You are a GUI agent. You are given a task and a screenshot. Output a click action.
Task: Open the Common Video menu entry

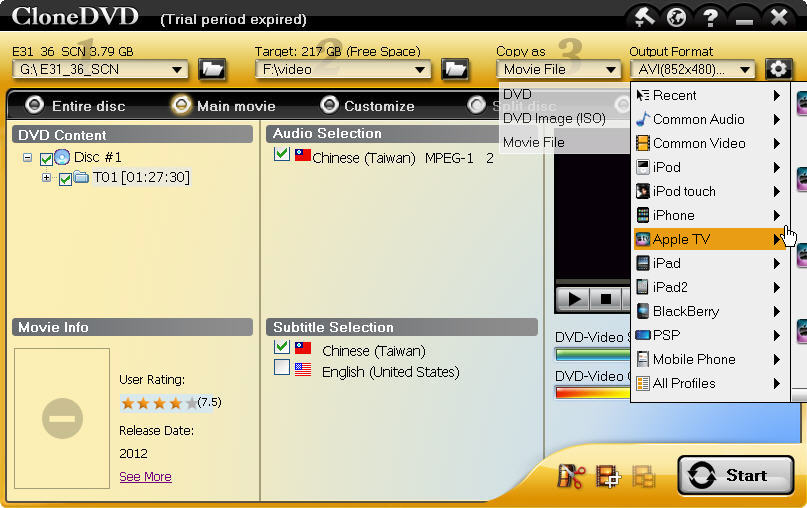tap(710, 143)
